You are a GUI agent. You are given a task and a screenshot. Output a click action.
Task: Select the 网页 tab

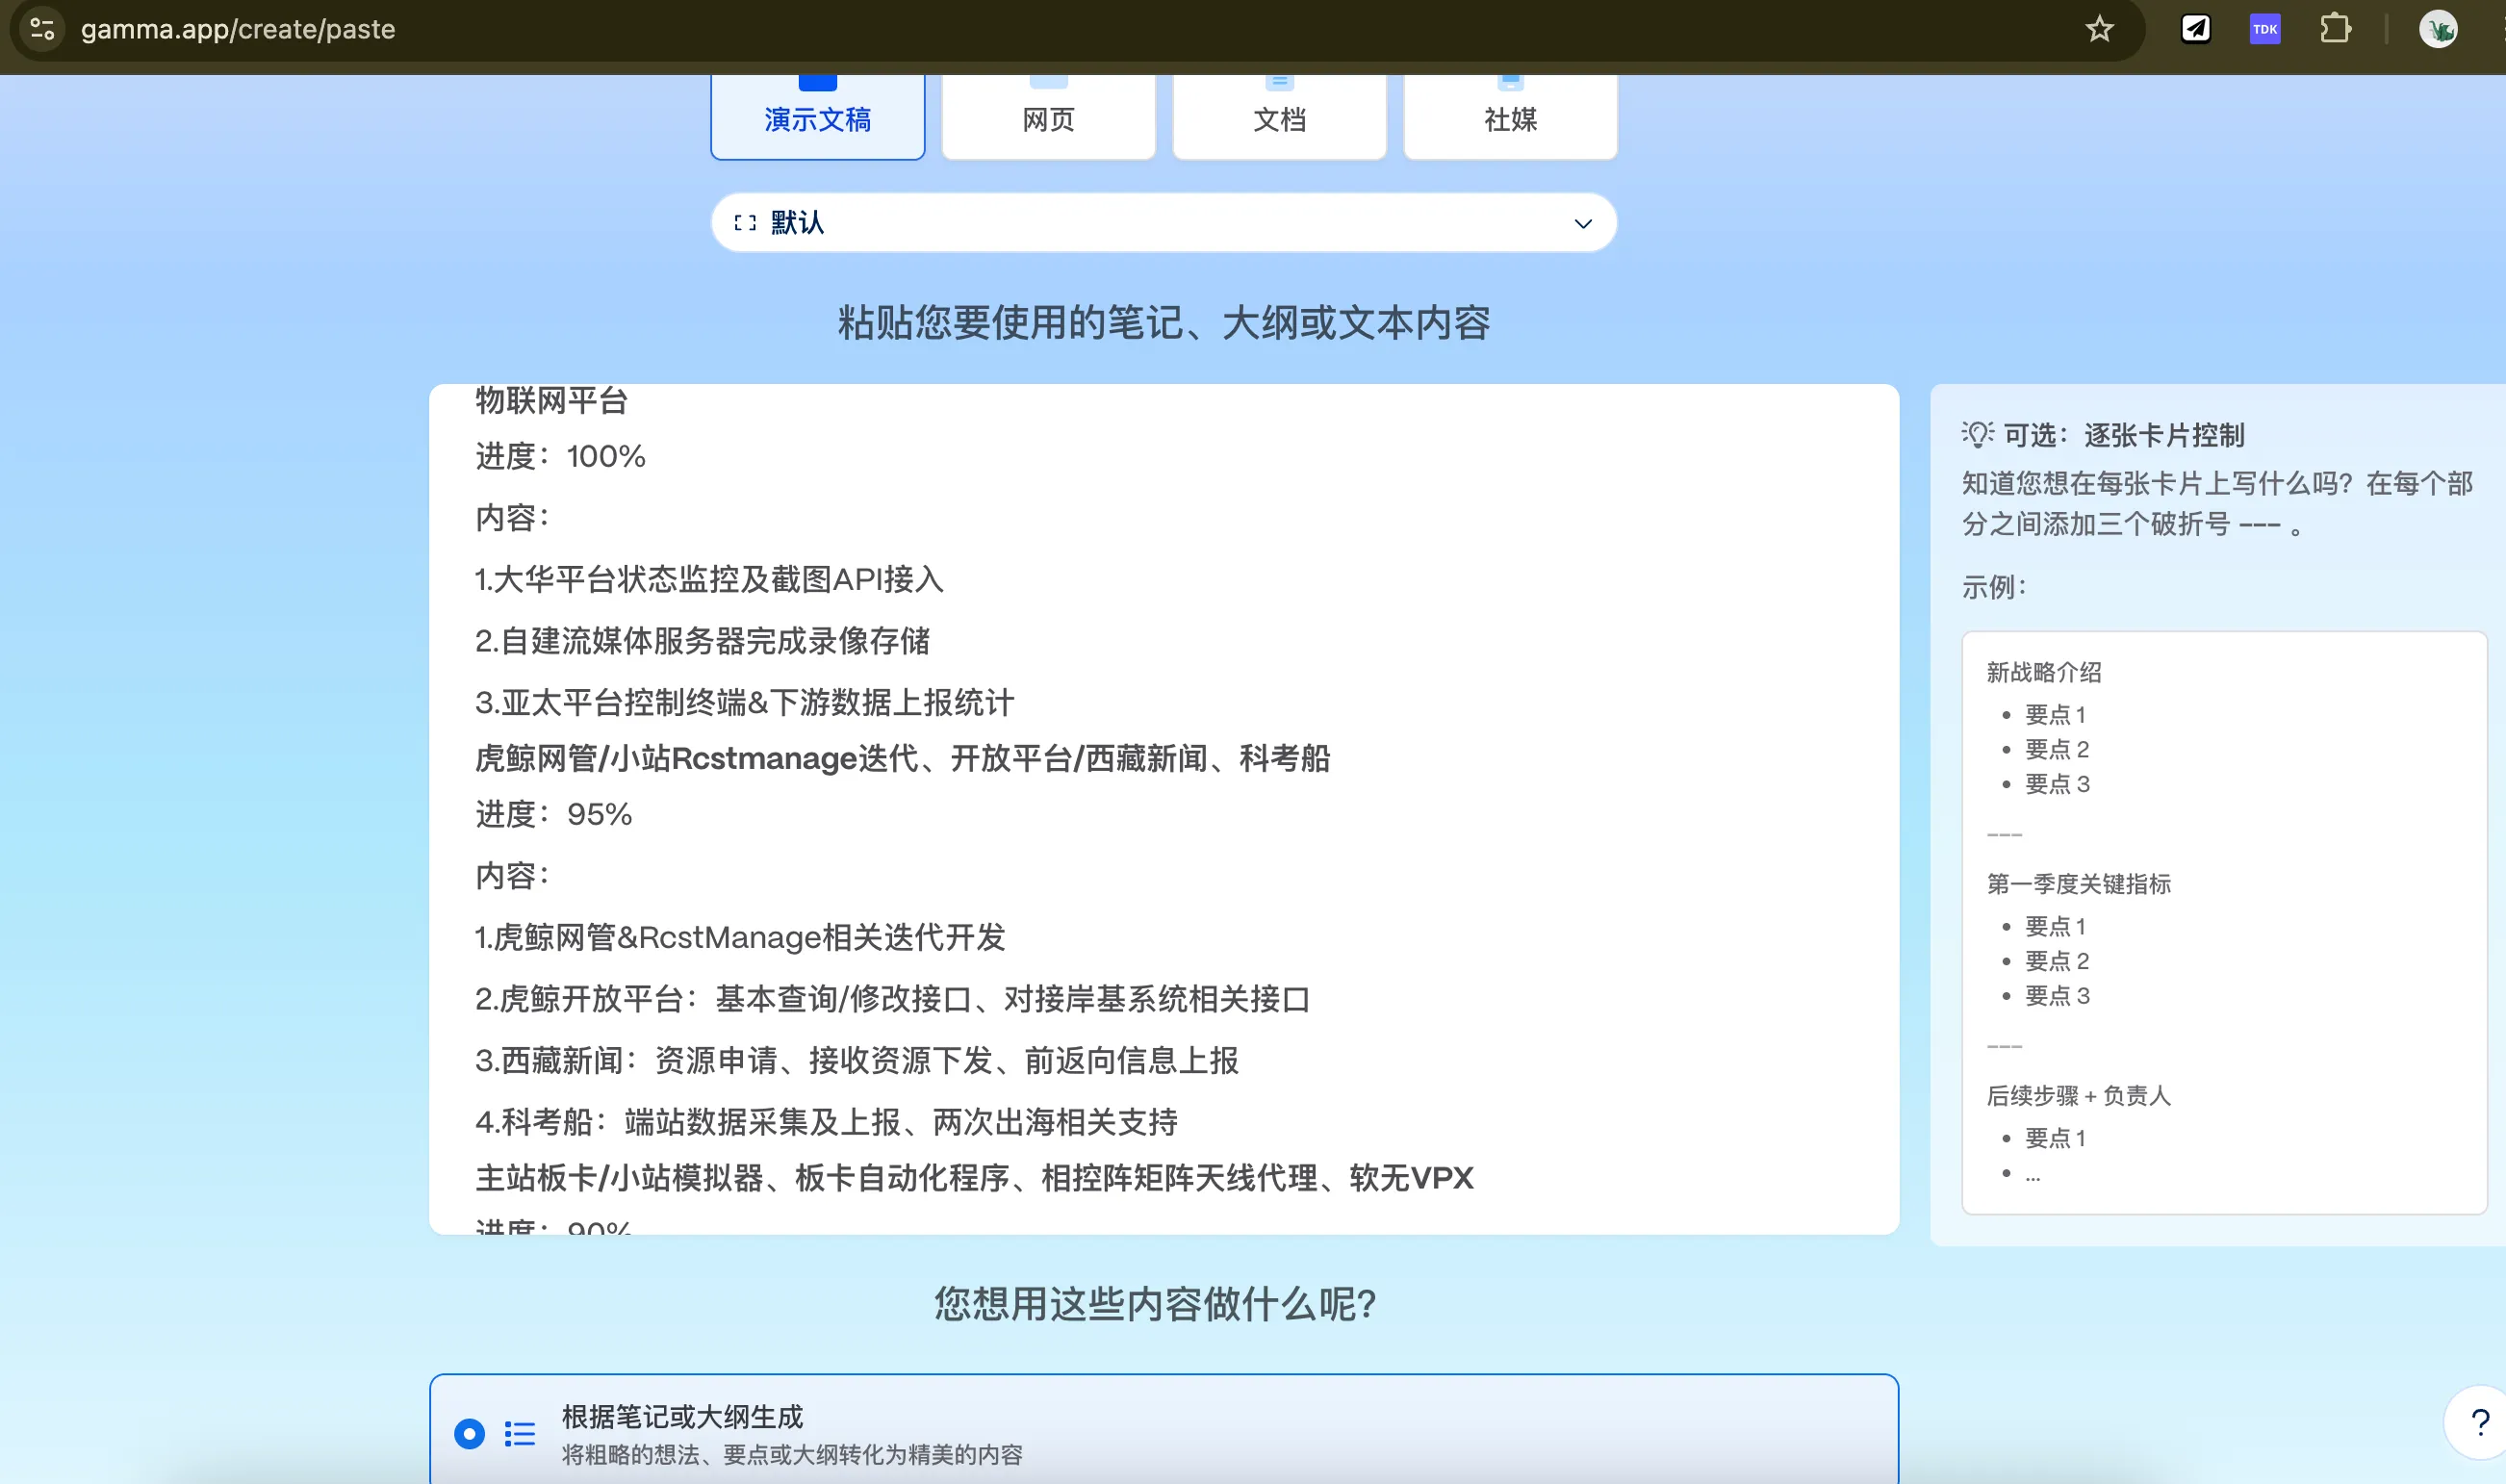pos(1048,117)
